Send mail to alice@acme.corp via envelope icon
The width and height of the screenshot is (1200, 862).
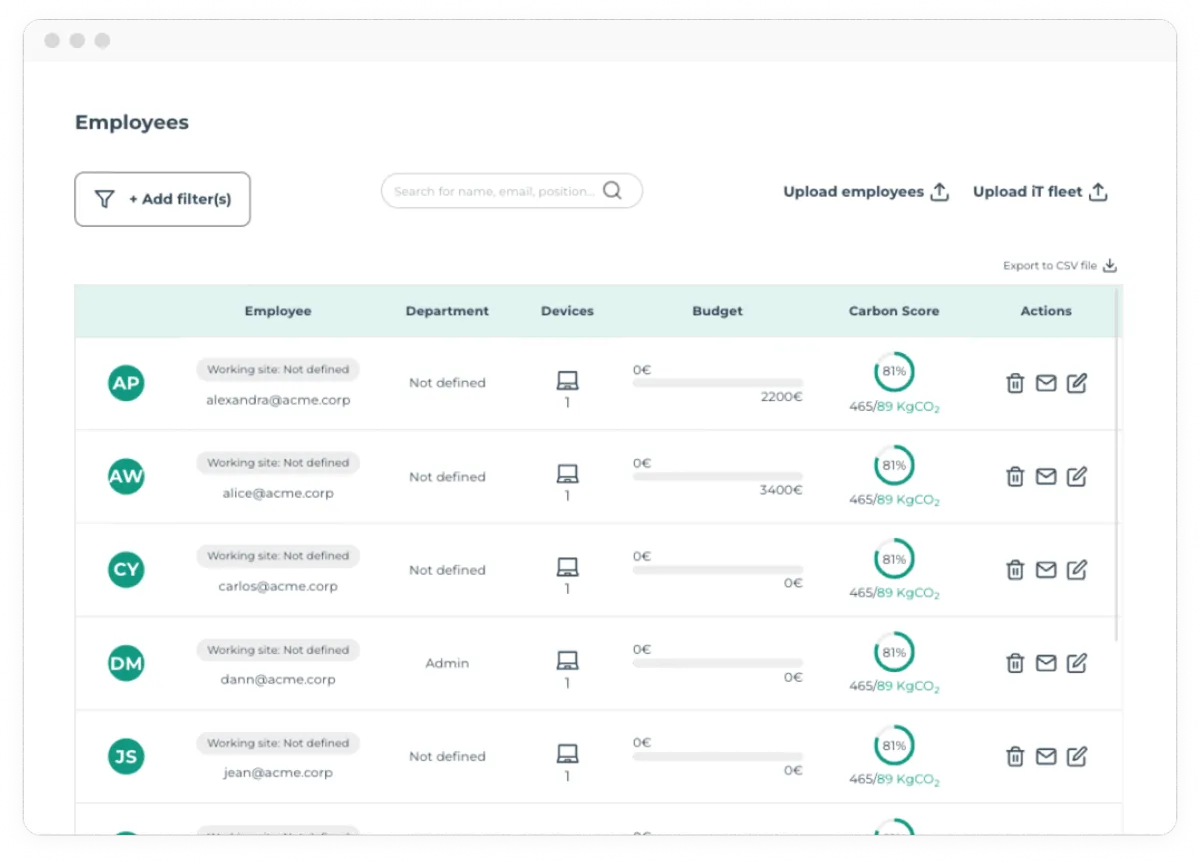tap(1046, 477)
